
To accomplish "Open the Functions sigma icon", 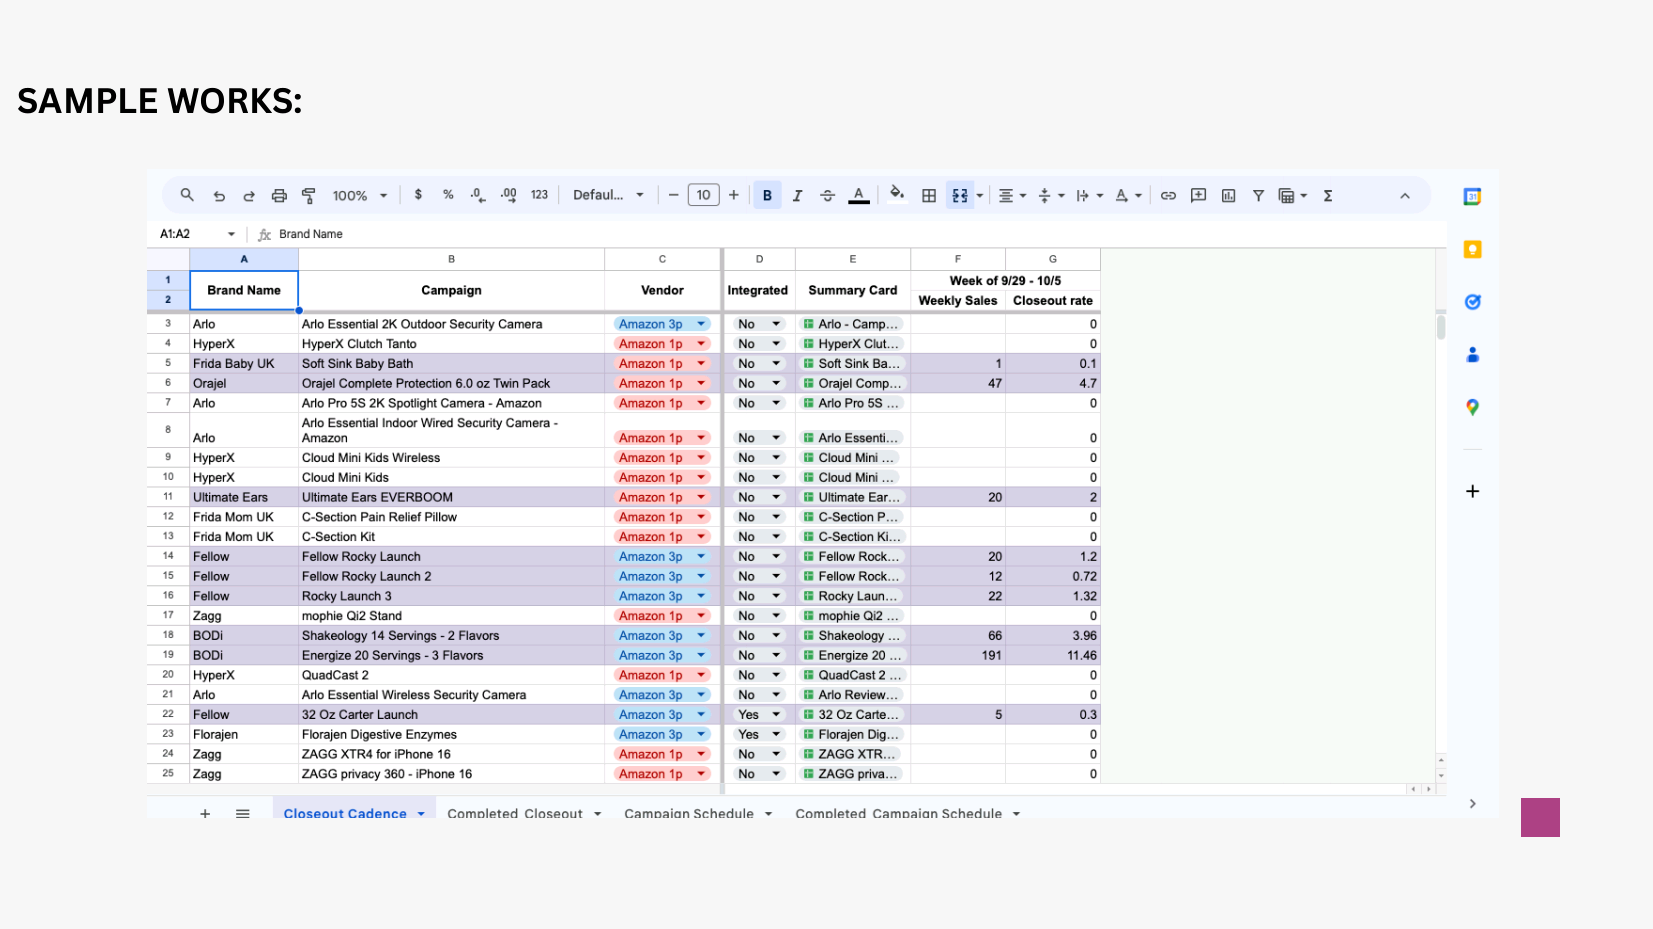I will pos(1328,196).
